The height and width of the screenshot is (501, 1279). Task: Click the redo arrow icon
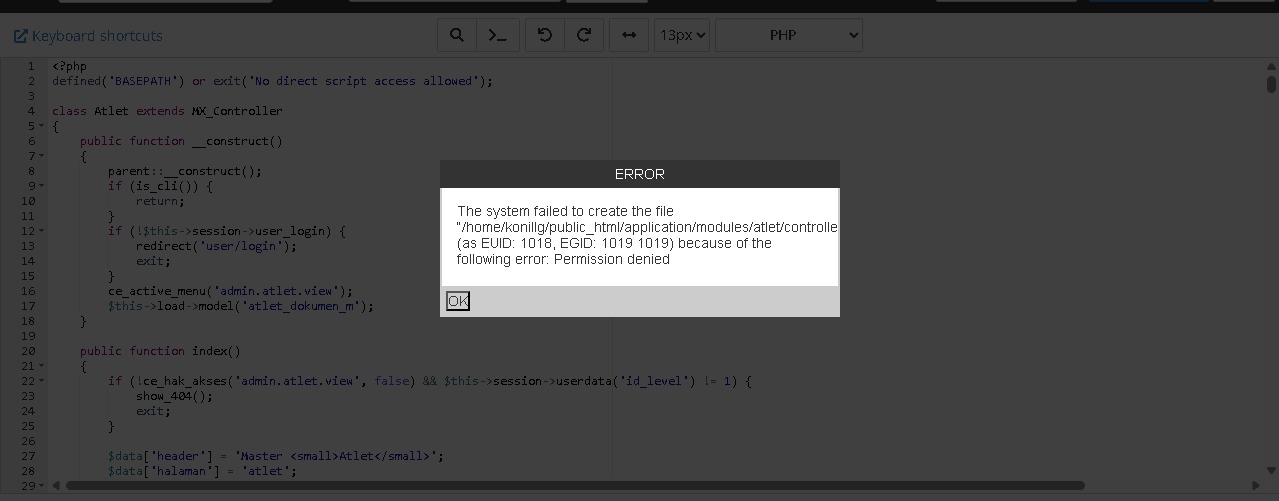point(584,35)
